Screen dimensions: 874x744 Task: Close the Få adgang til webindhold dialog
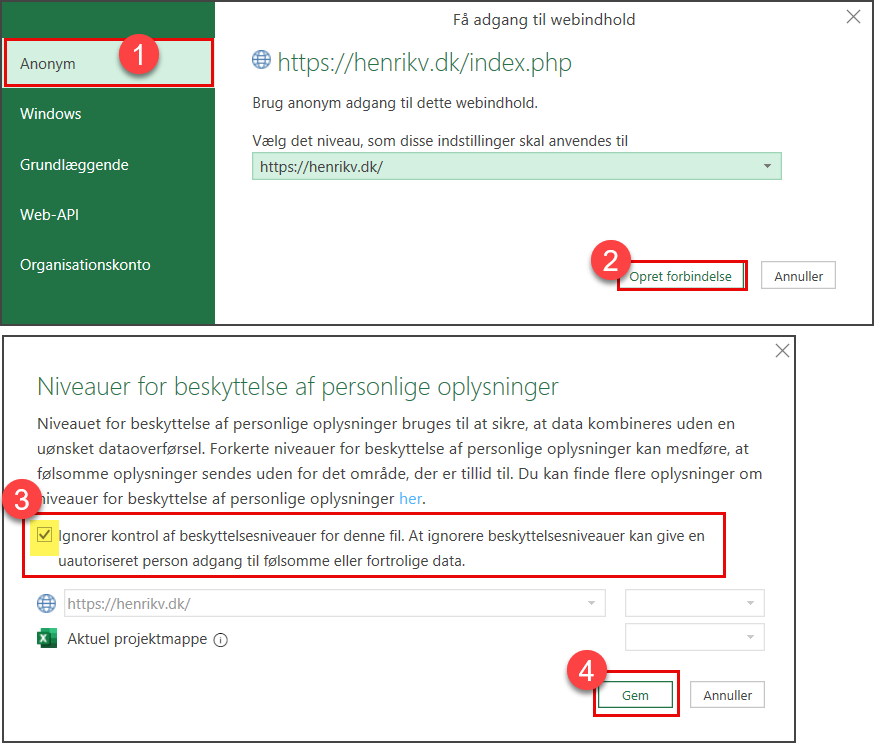(853, 17)
